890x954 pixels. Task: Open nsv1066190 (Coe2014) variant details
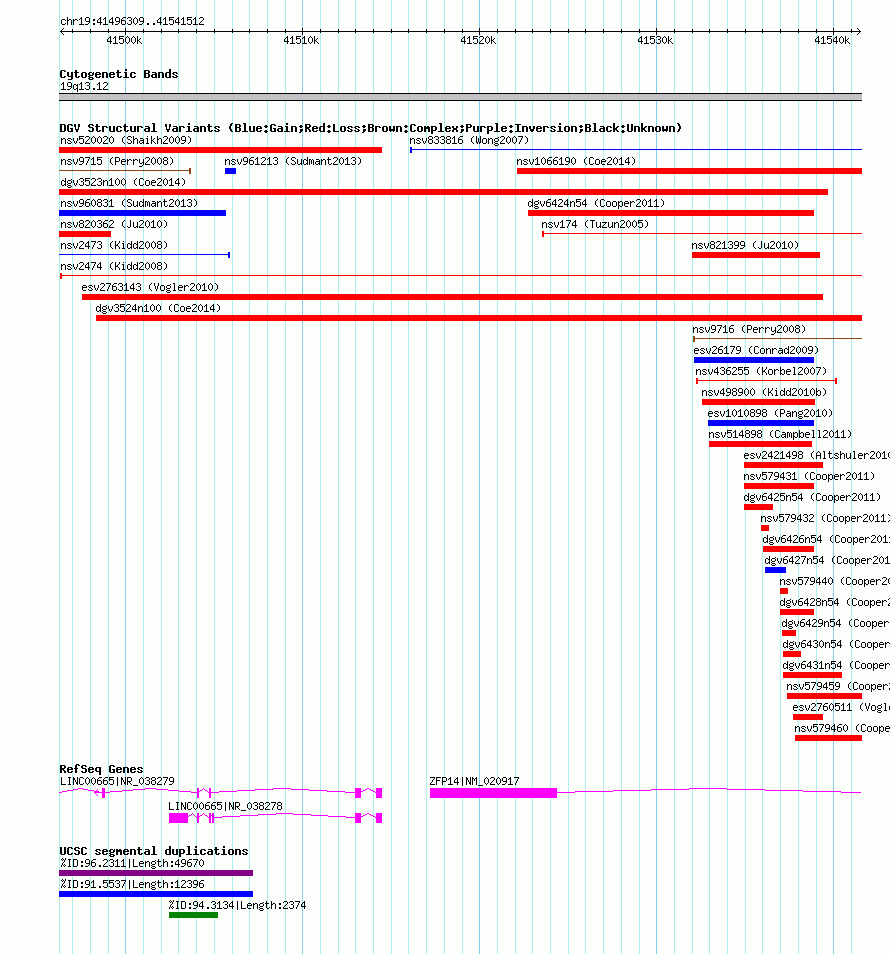coord(575,161)
